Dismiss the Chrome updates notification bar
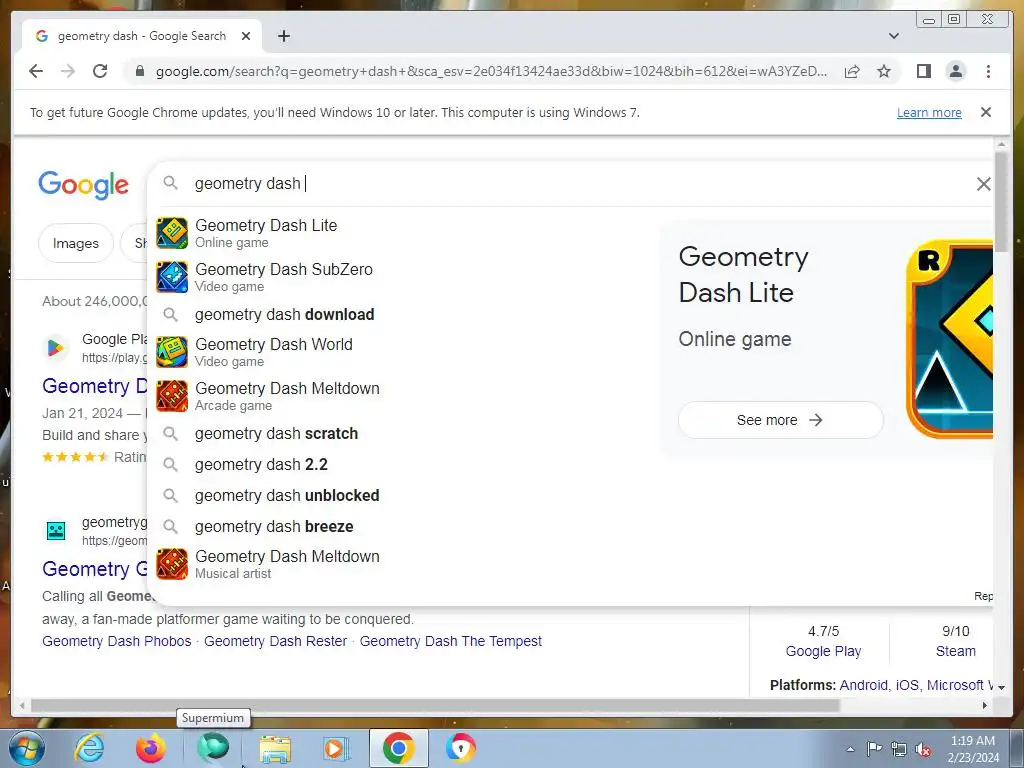The height and width of the screenshot is (768, 1024). click(x=986, y=112)
